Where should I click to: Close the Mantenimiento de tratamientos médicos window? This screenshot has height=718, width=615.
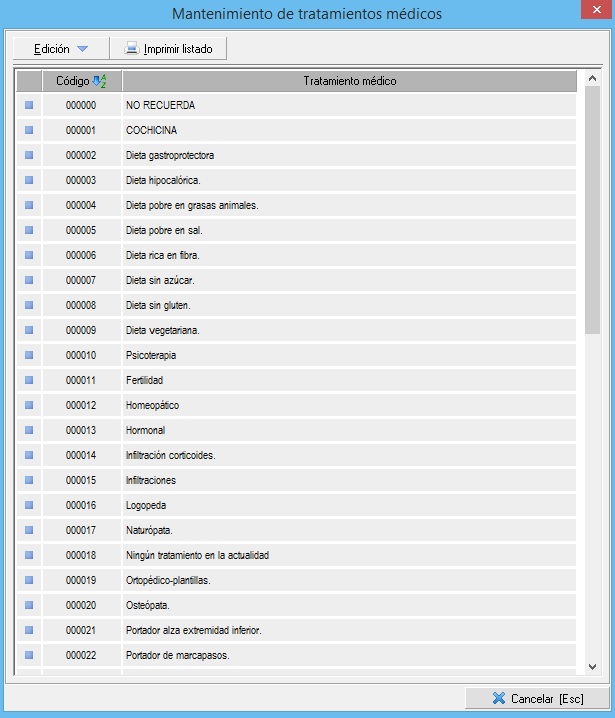point(596,10)
